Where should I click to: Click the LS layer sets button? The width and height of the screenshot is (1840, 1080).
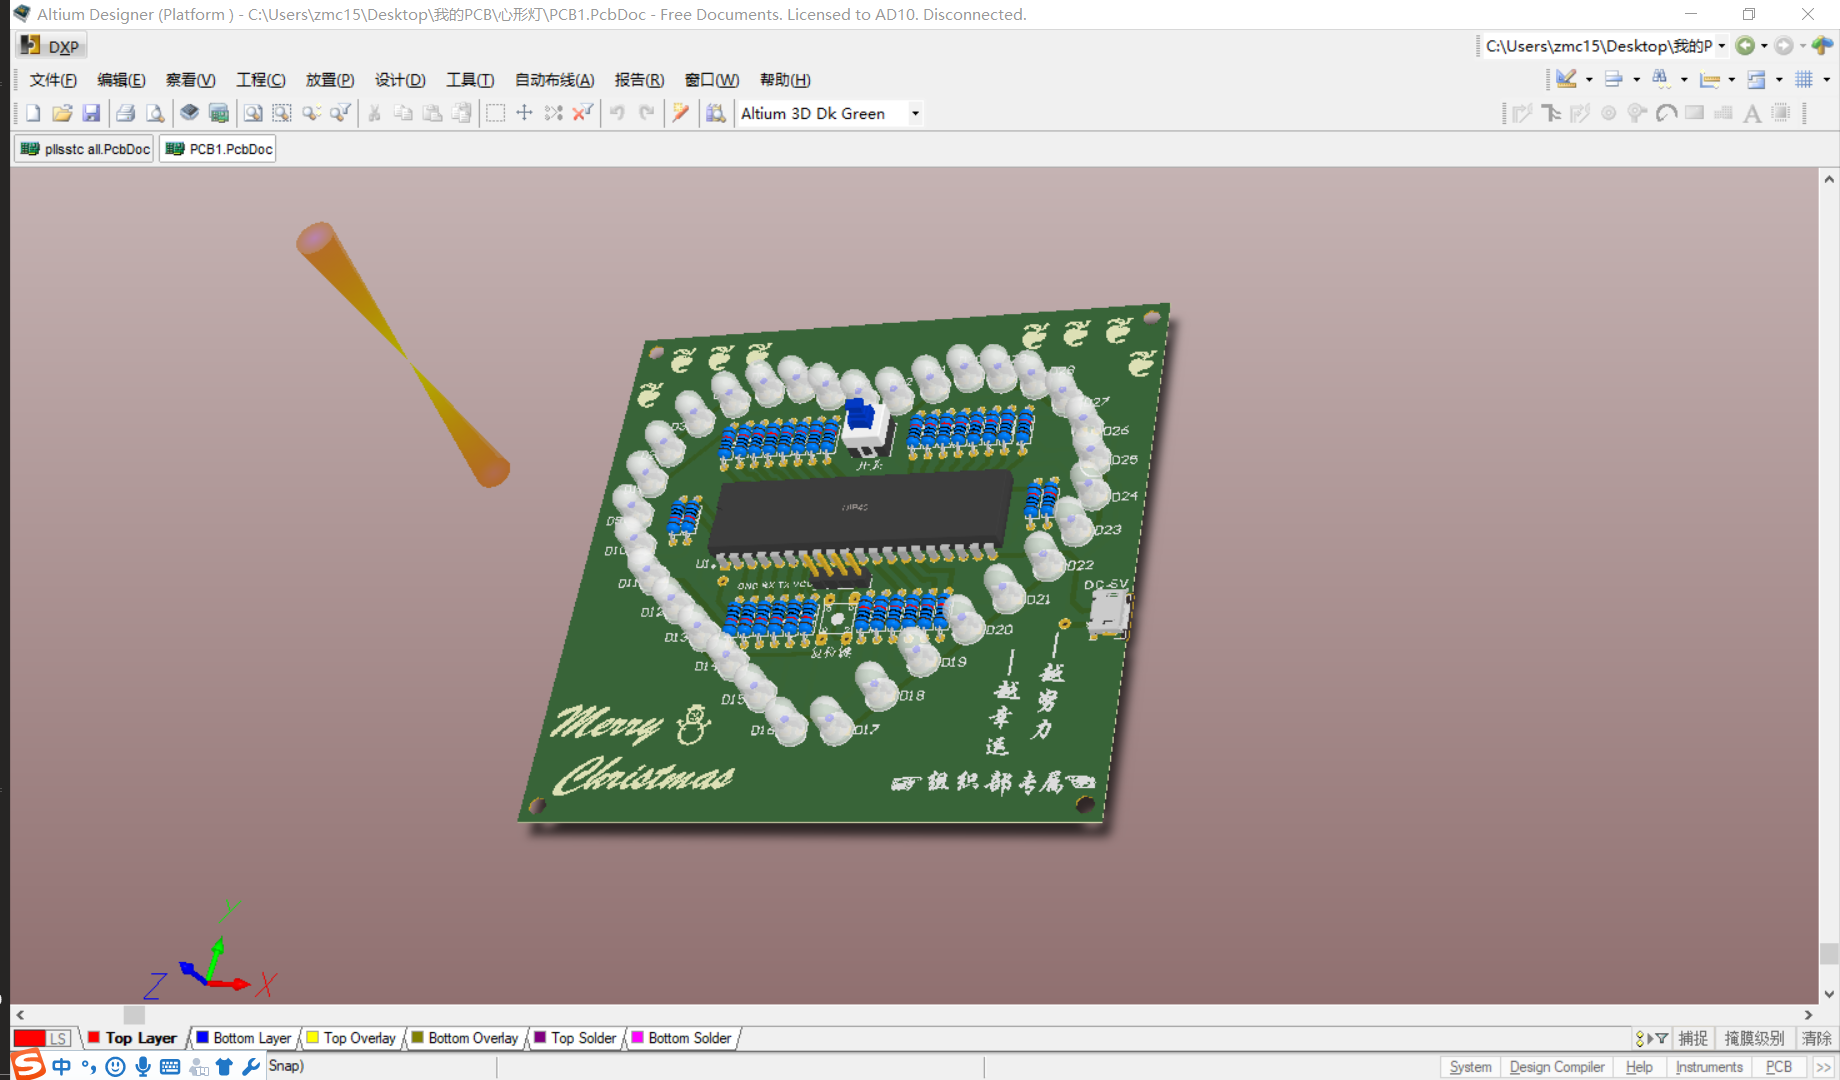pyautogui.click(x=59, y=1038)
